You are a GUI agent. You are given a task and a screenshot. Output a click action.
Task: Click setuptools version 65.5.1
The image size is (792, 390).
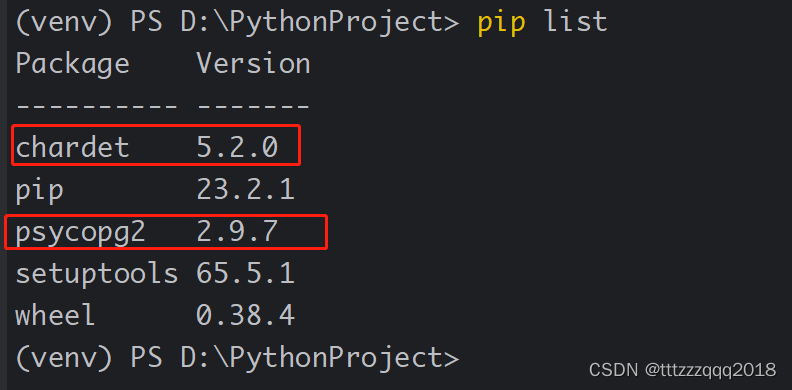[245, 274]
